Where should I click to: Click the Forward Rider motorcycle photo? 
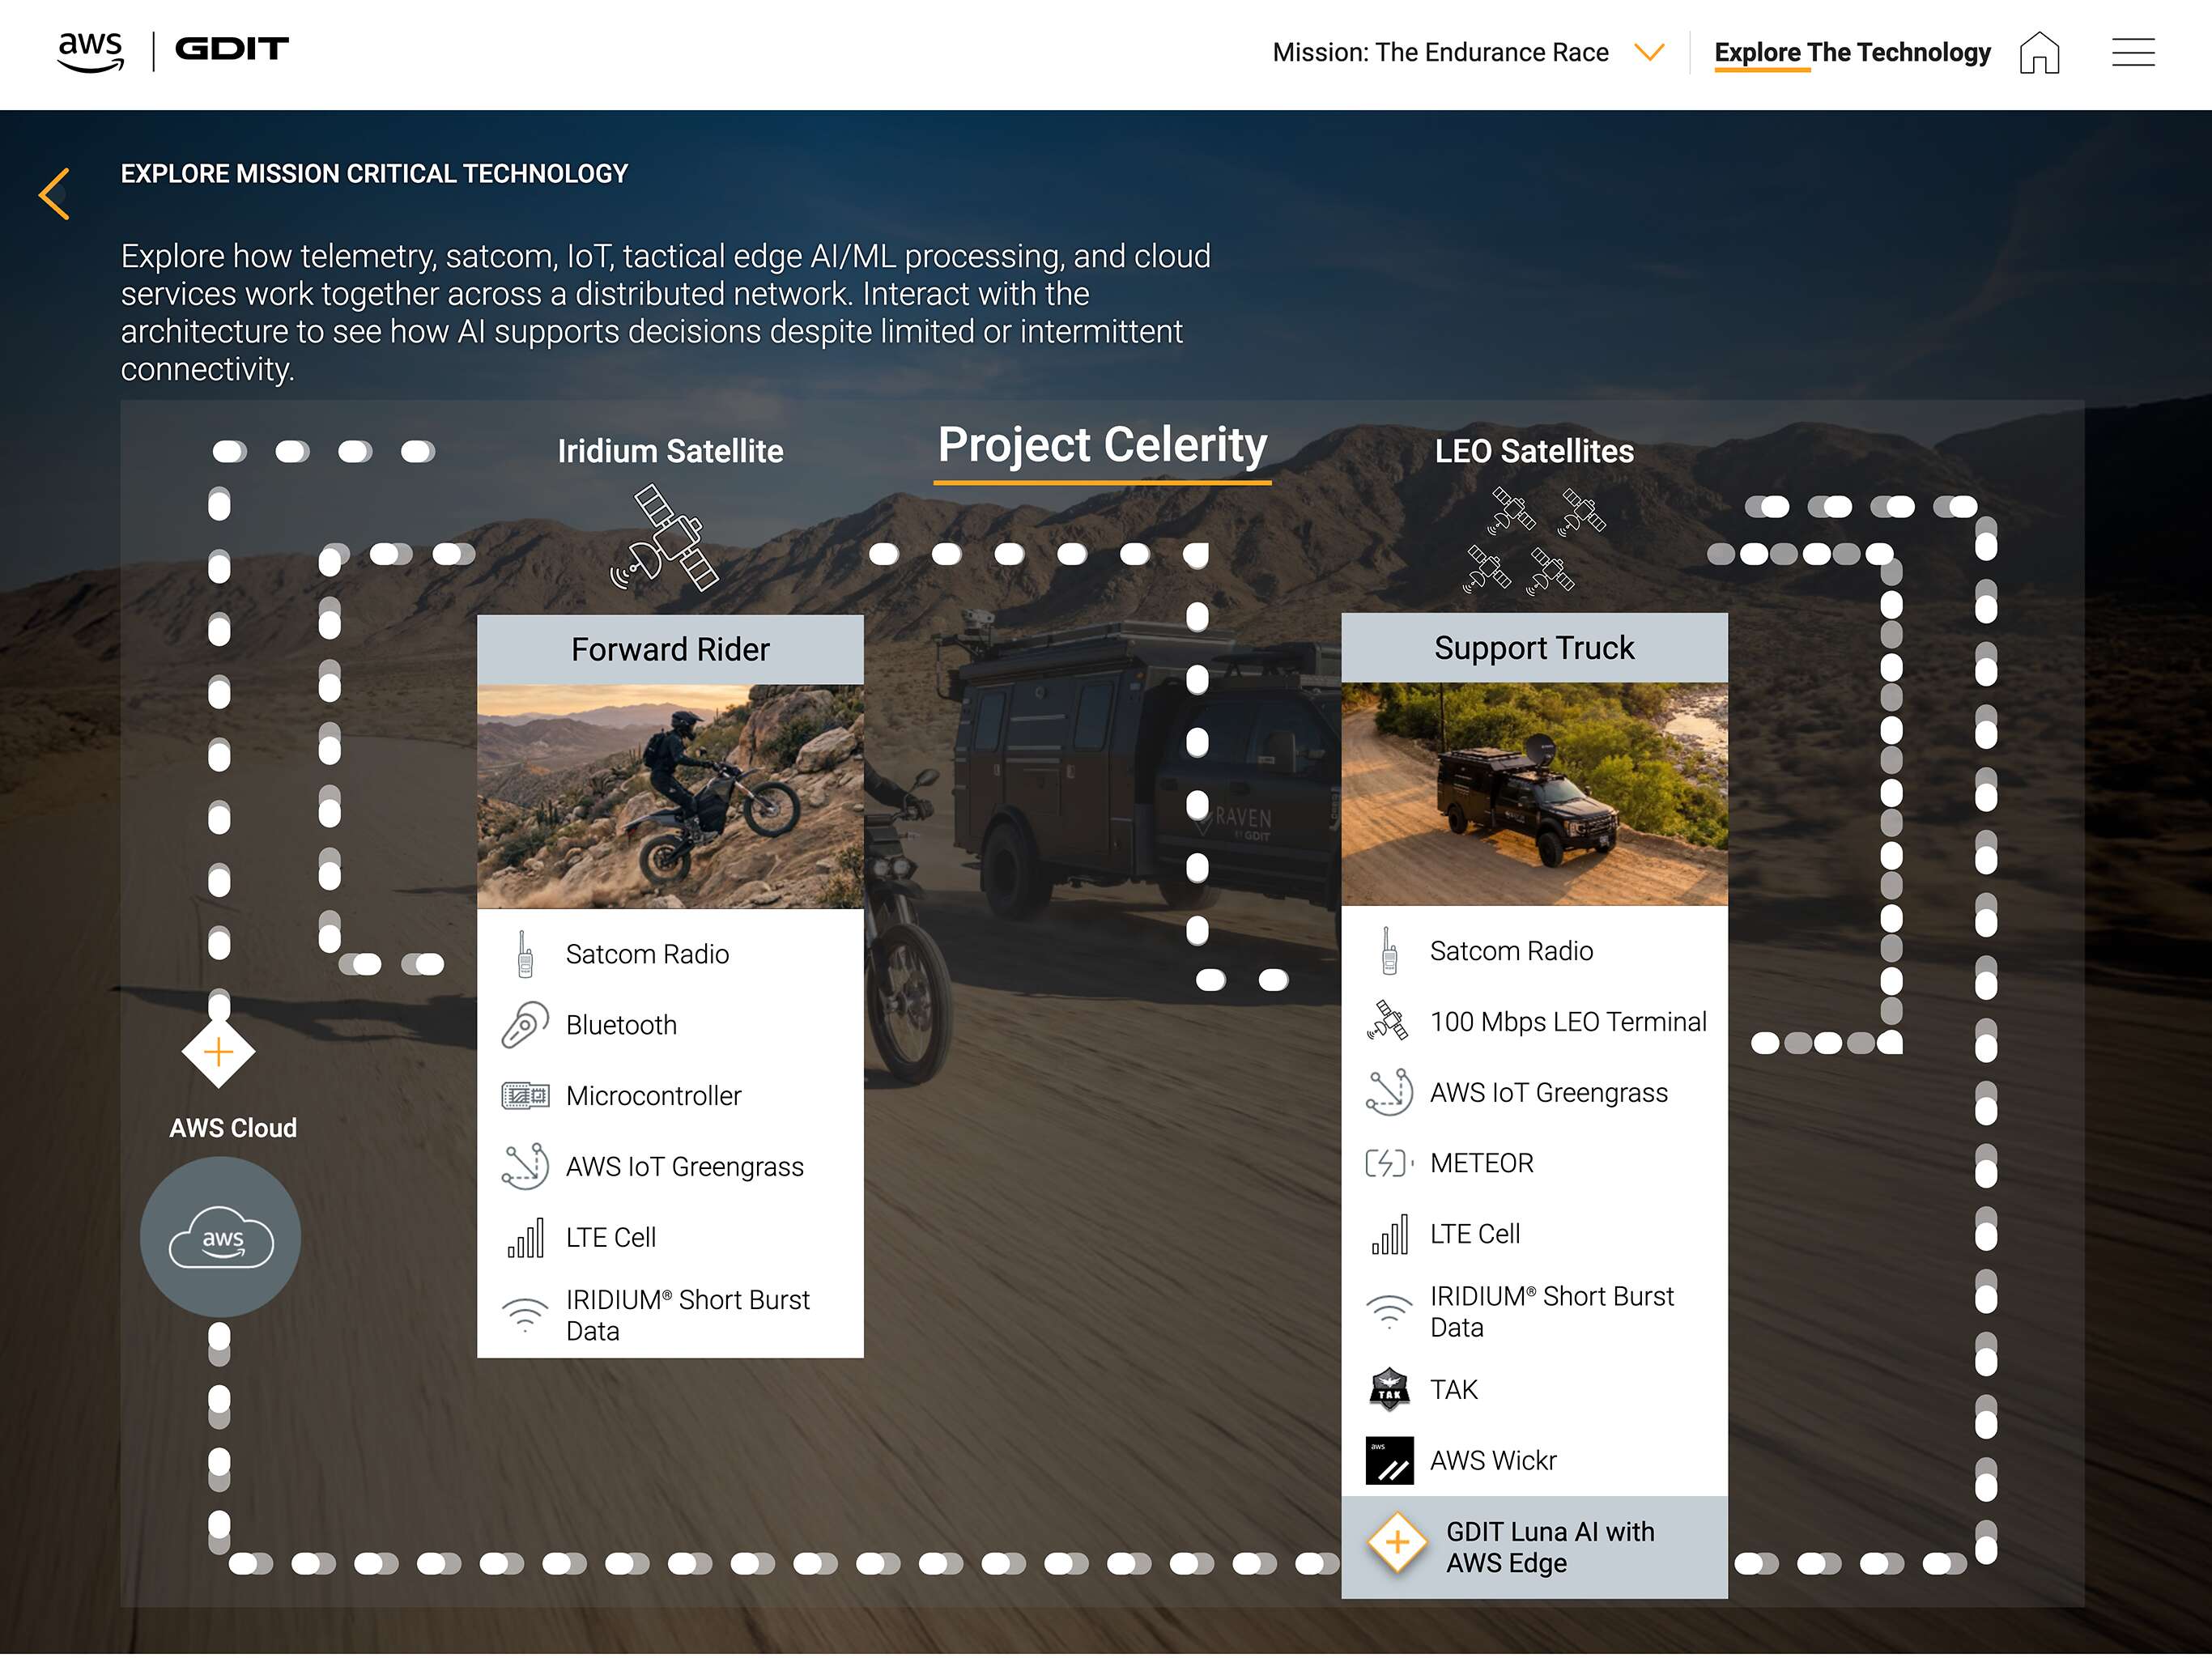[670, 797]
